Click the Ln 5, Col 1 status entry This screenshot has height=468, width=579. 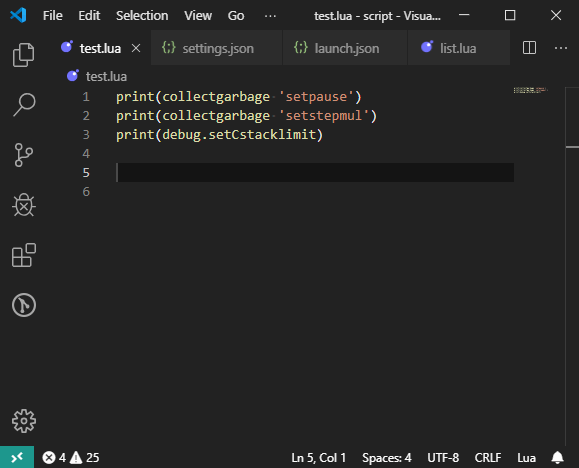pos(318,458)
